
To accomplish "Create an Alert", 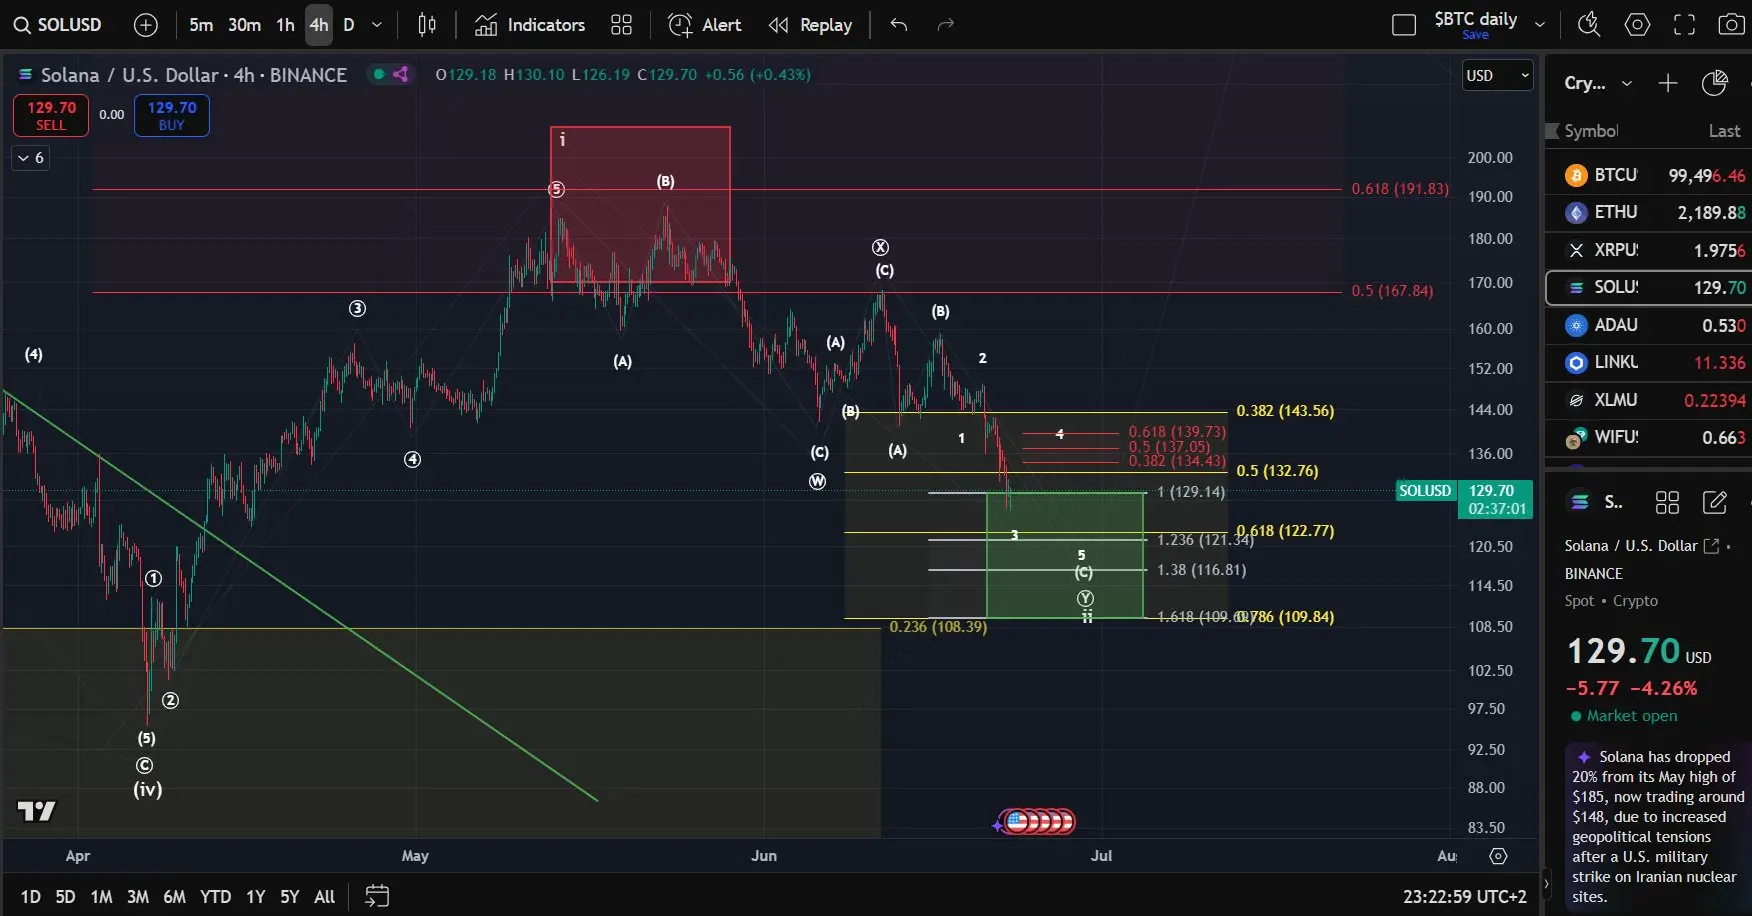I will (705, 25).
